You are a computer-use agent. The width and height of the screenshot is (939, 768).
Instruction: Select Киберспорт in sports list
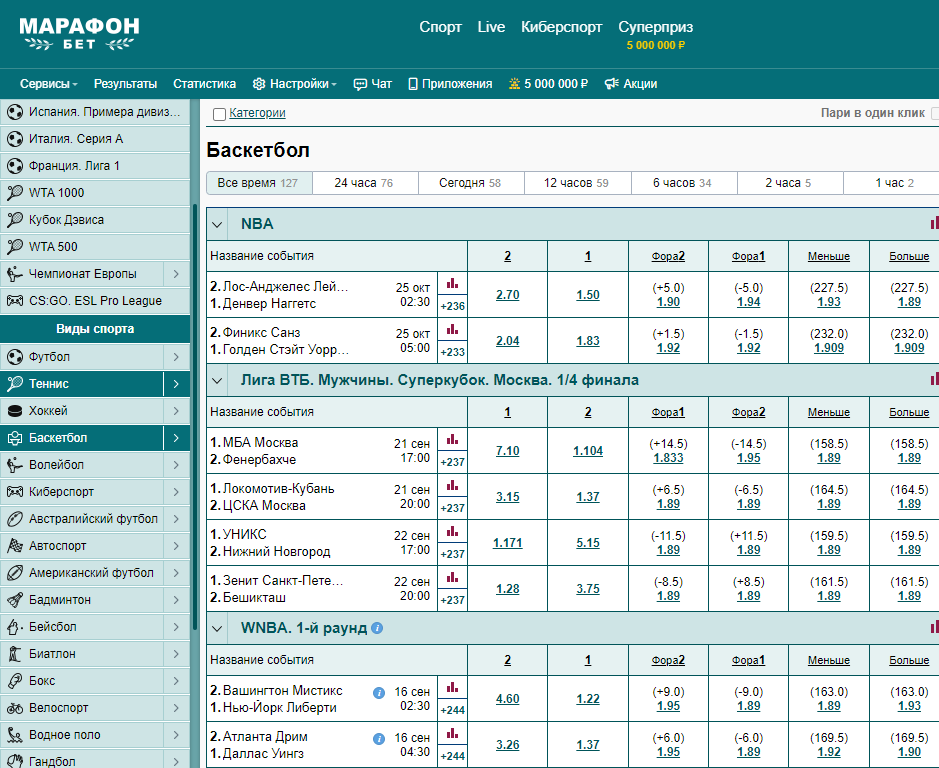tap(81, 492)
